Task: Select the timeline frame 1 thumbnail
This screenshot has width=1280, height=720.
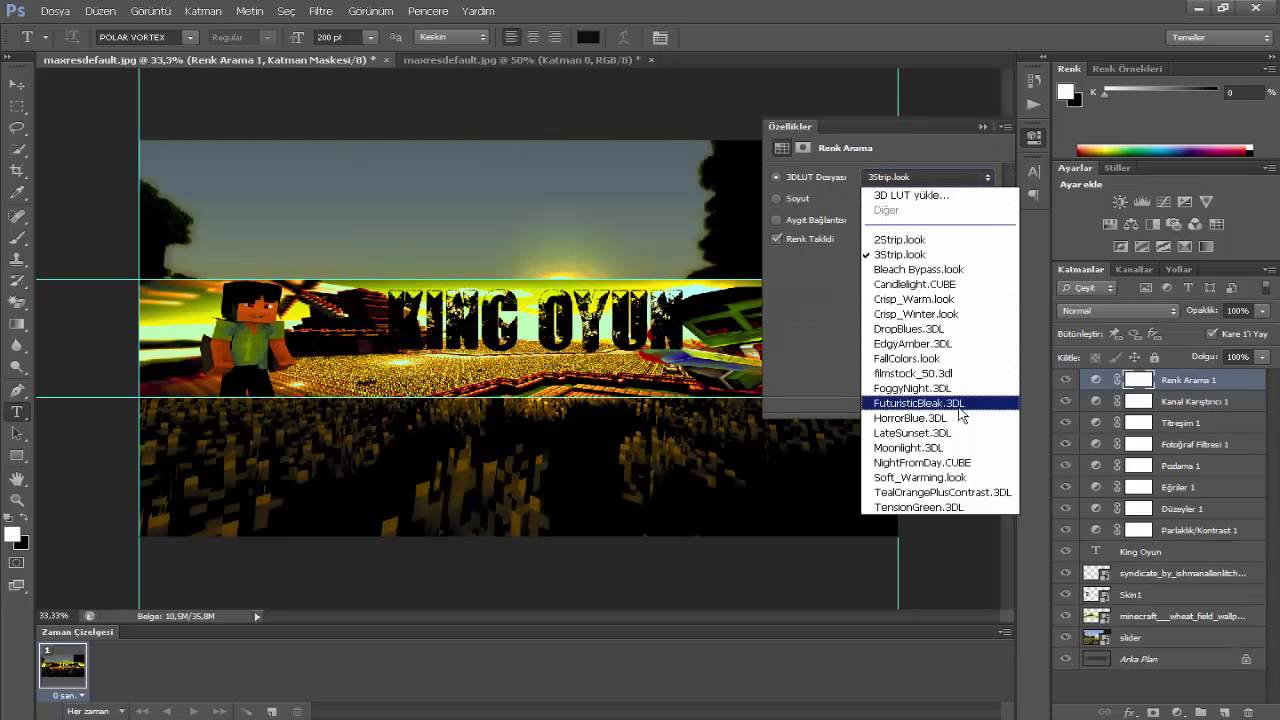Action: point(62,665)
